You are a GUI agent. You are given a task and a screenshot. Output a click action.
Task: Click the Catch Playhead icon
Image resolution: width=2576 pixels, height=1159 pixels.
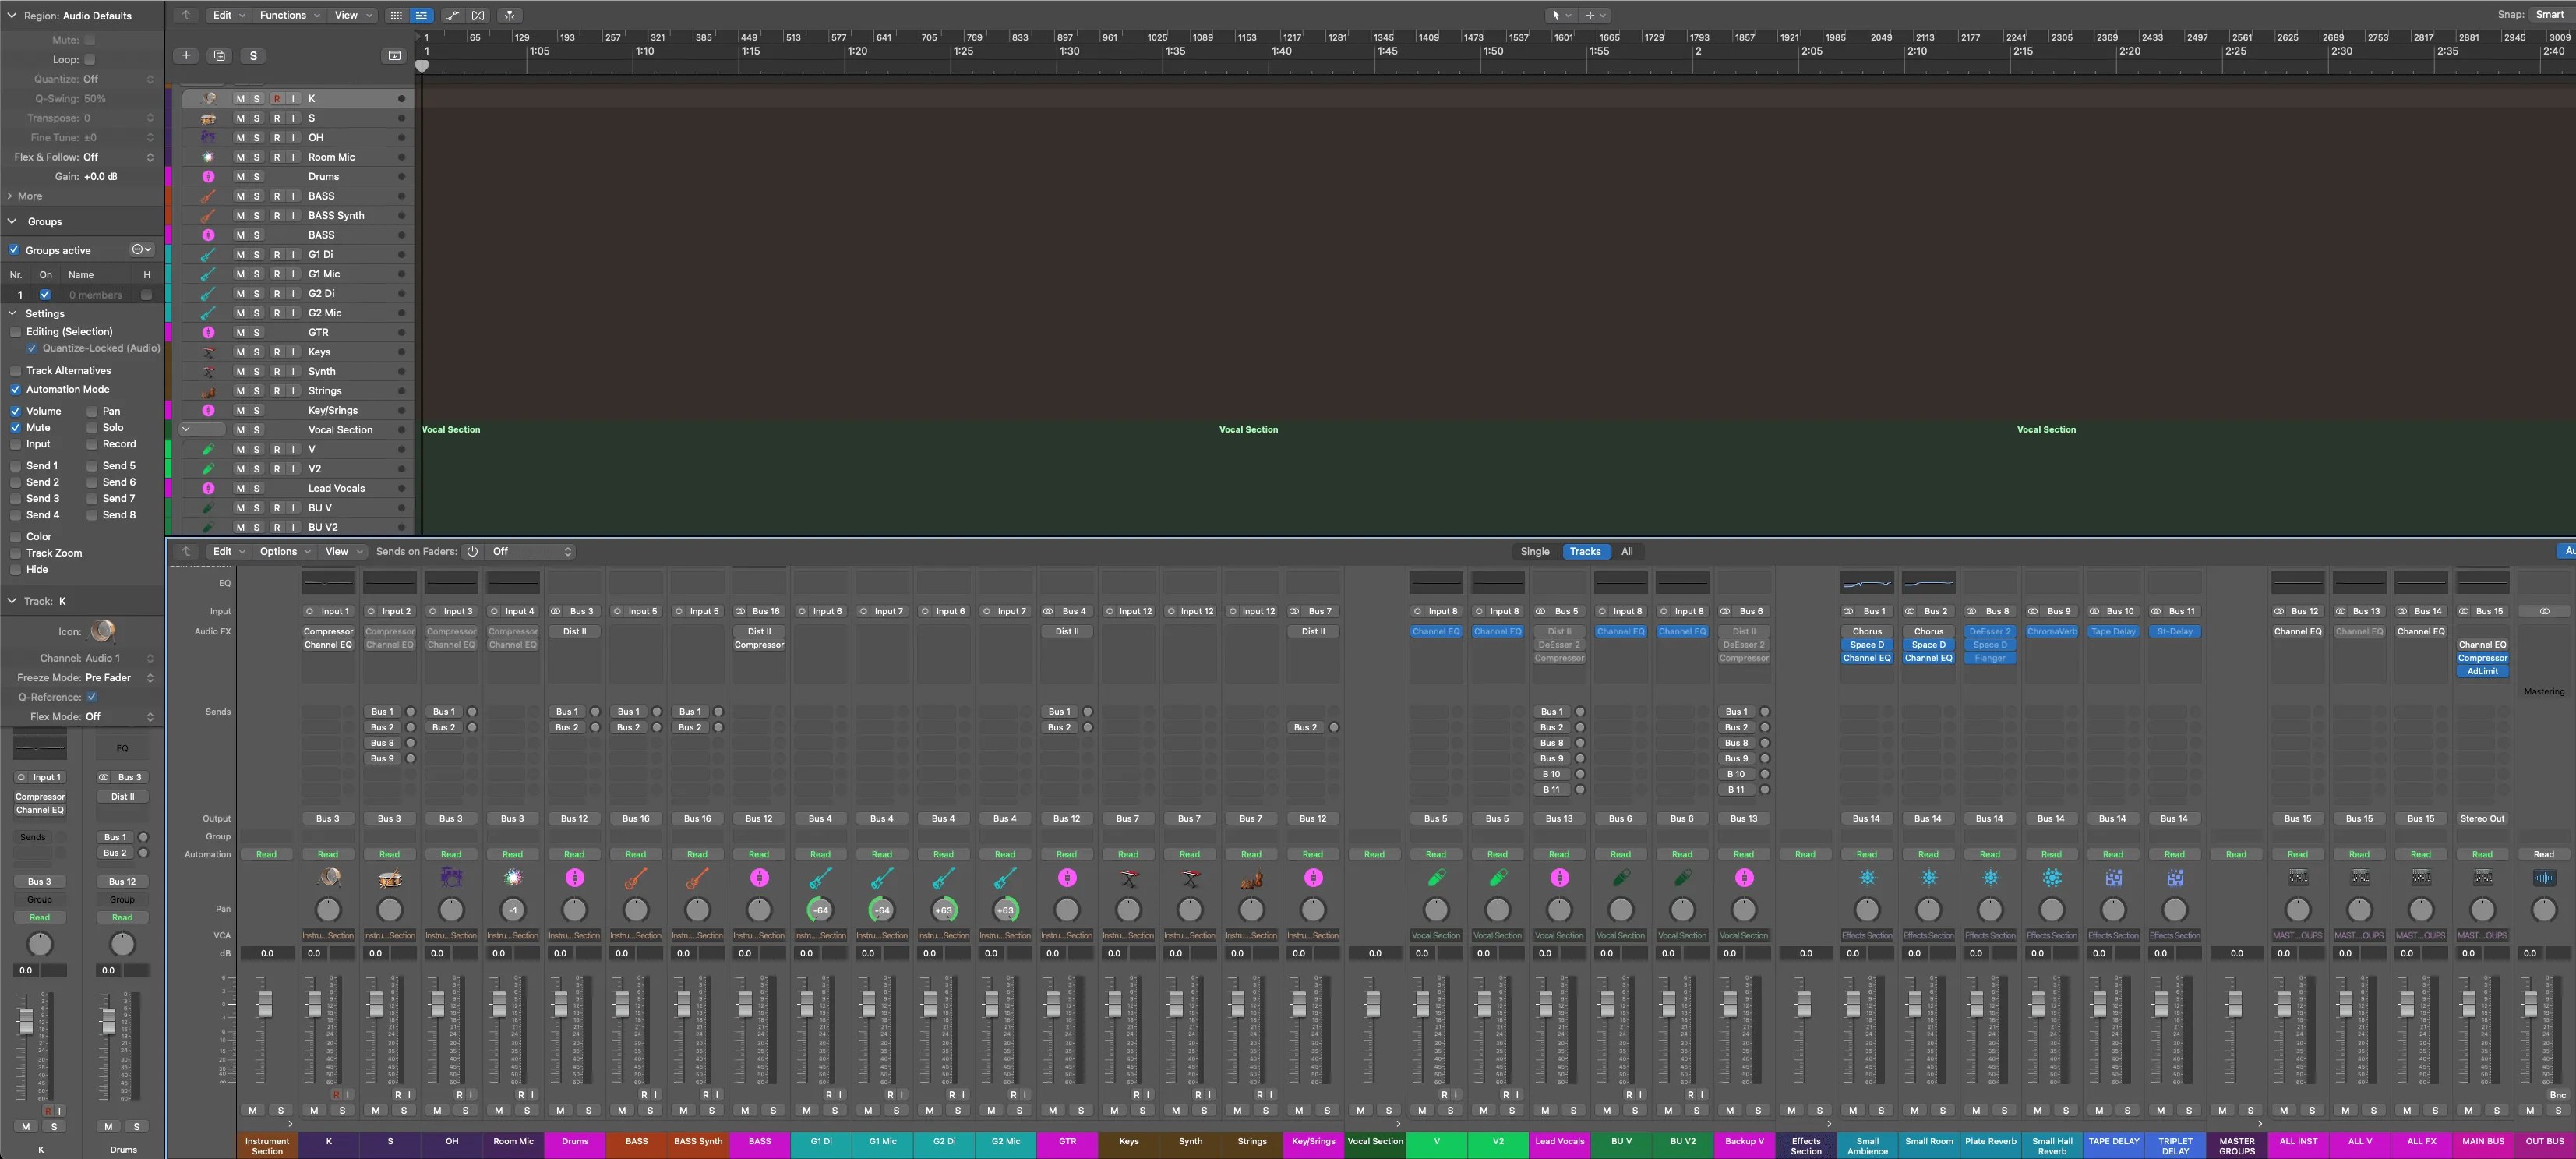(x=510, y=15)
